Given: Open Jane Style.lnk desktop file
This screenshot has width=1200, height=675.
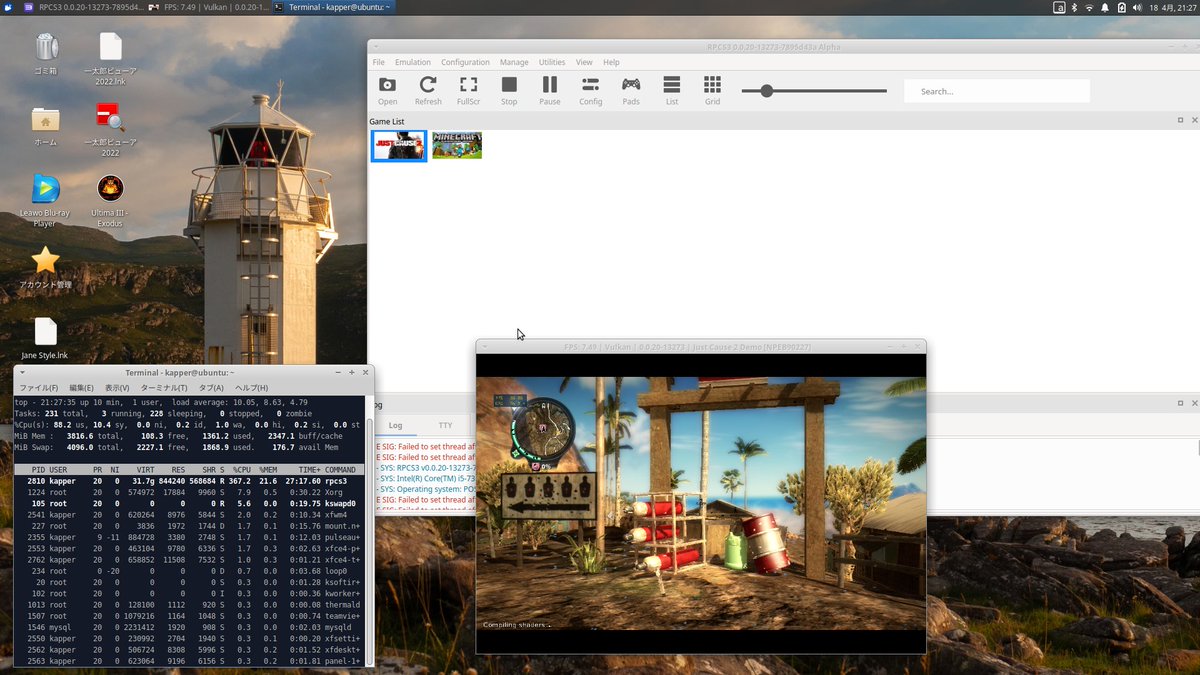Looking at the screenshot, I should pyautogui.click(x=45, y=339).
